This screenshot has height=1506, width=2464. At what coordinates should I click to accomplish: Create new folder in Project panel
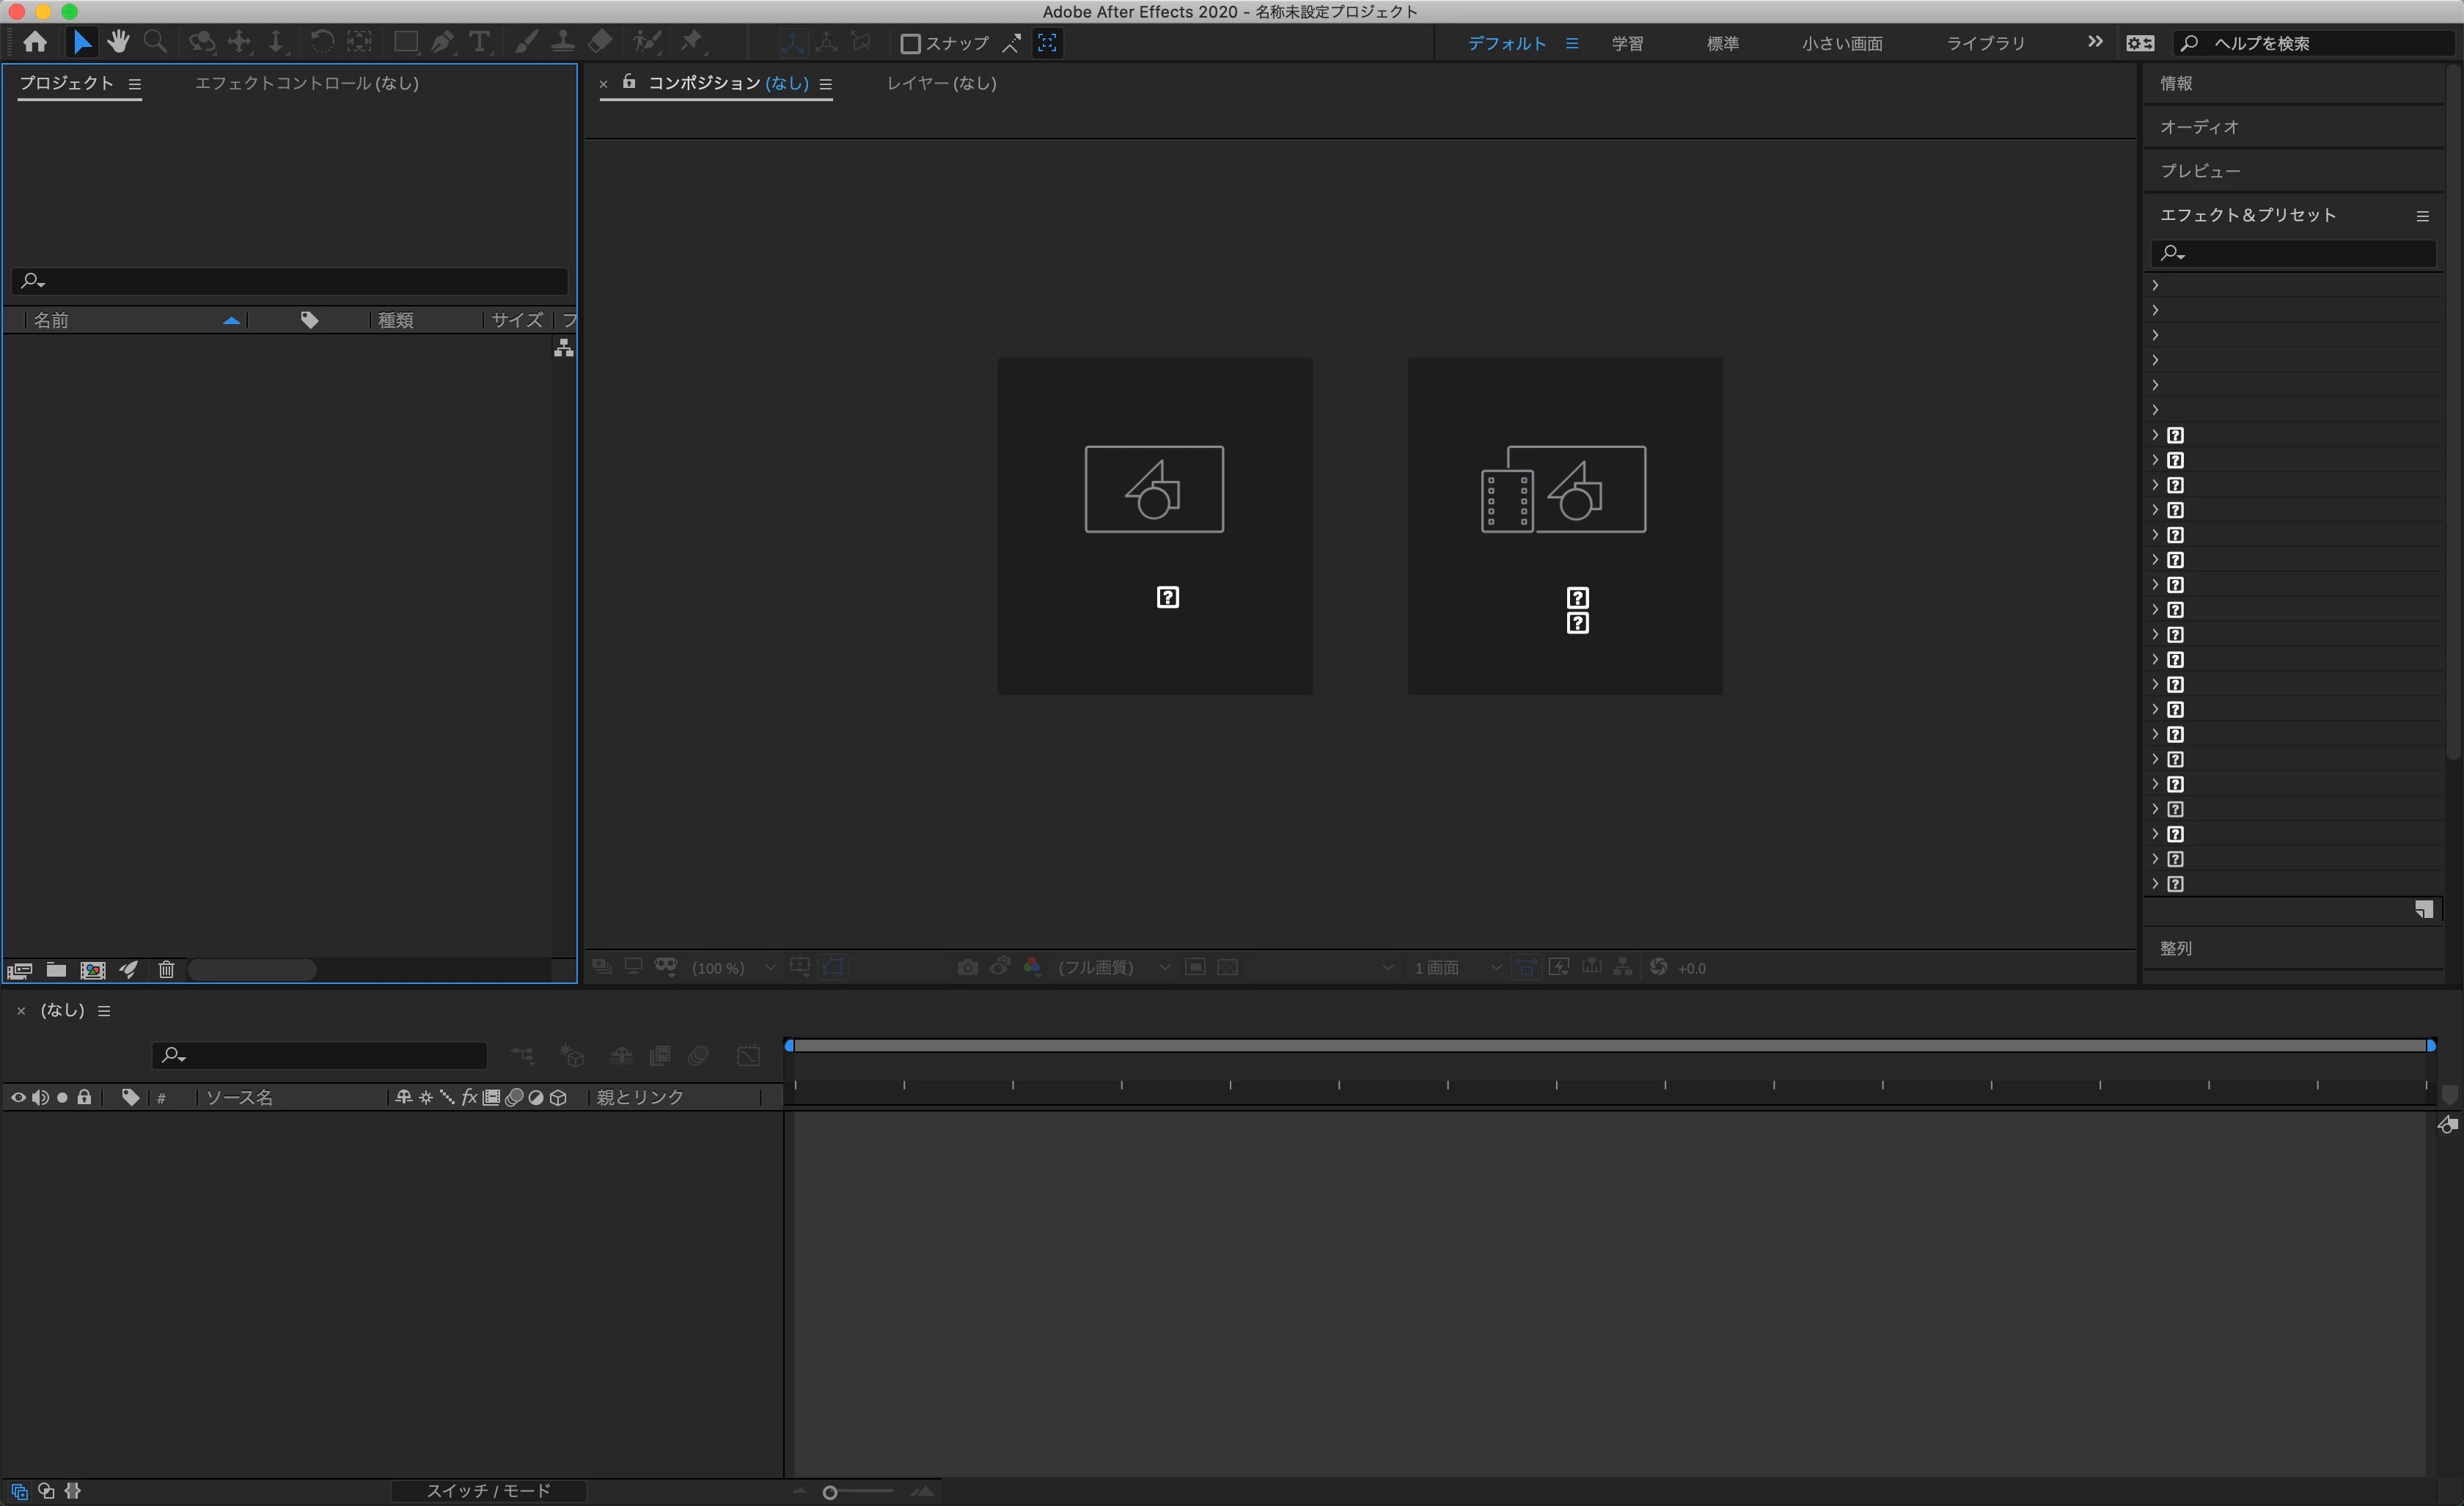56,969
